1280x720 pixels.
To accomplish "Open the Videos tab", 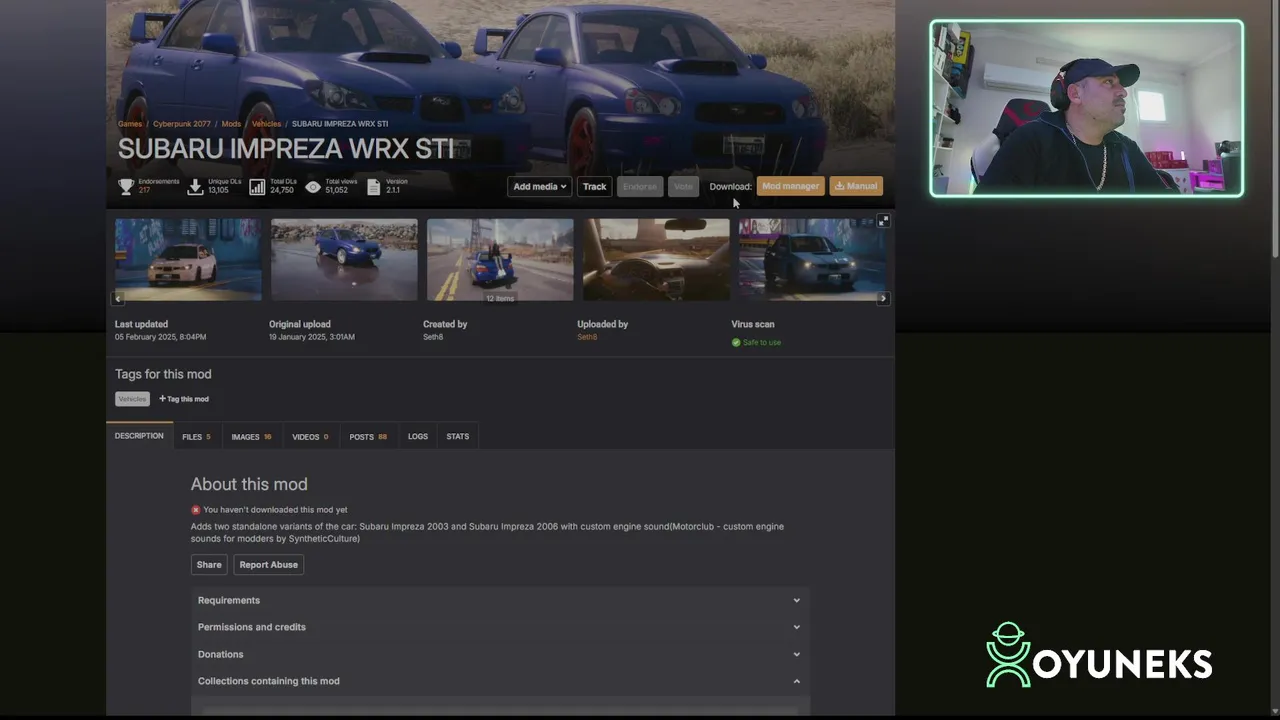I will [310, 437].
